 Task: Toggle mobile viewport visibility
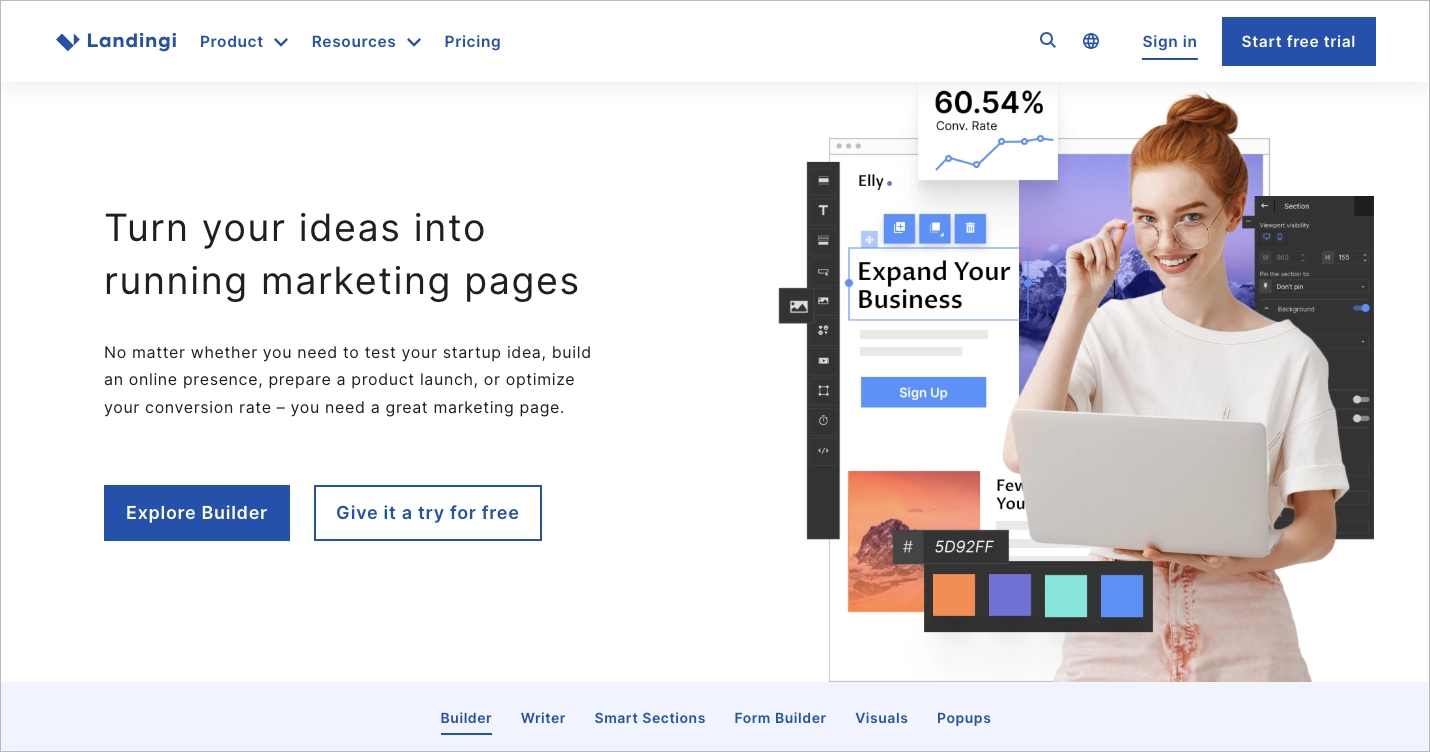pyautogui.click(x=1279, y=238)
